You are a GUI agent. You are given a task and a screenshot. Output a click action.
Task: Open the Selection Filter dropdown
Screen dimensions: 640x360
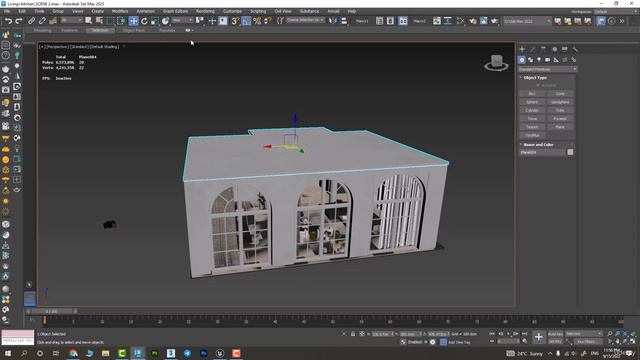71,20
